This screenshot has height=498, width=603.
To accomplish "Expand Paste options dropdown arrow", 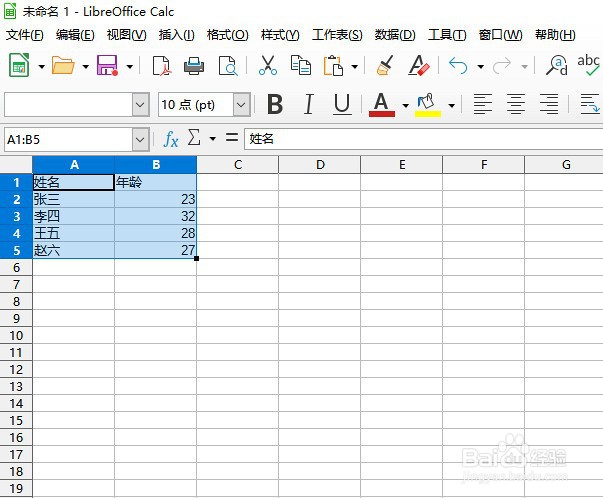I will (355, 67).
